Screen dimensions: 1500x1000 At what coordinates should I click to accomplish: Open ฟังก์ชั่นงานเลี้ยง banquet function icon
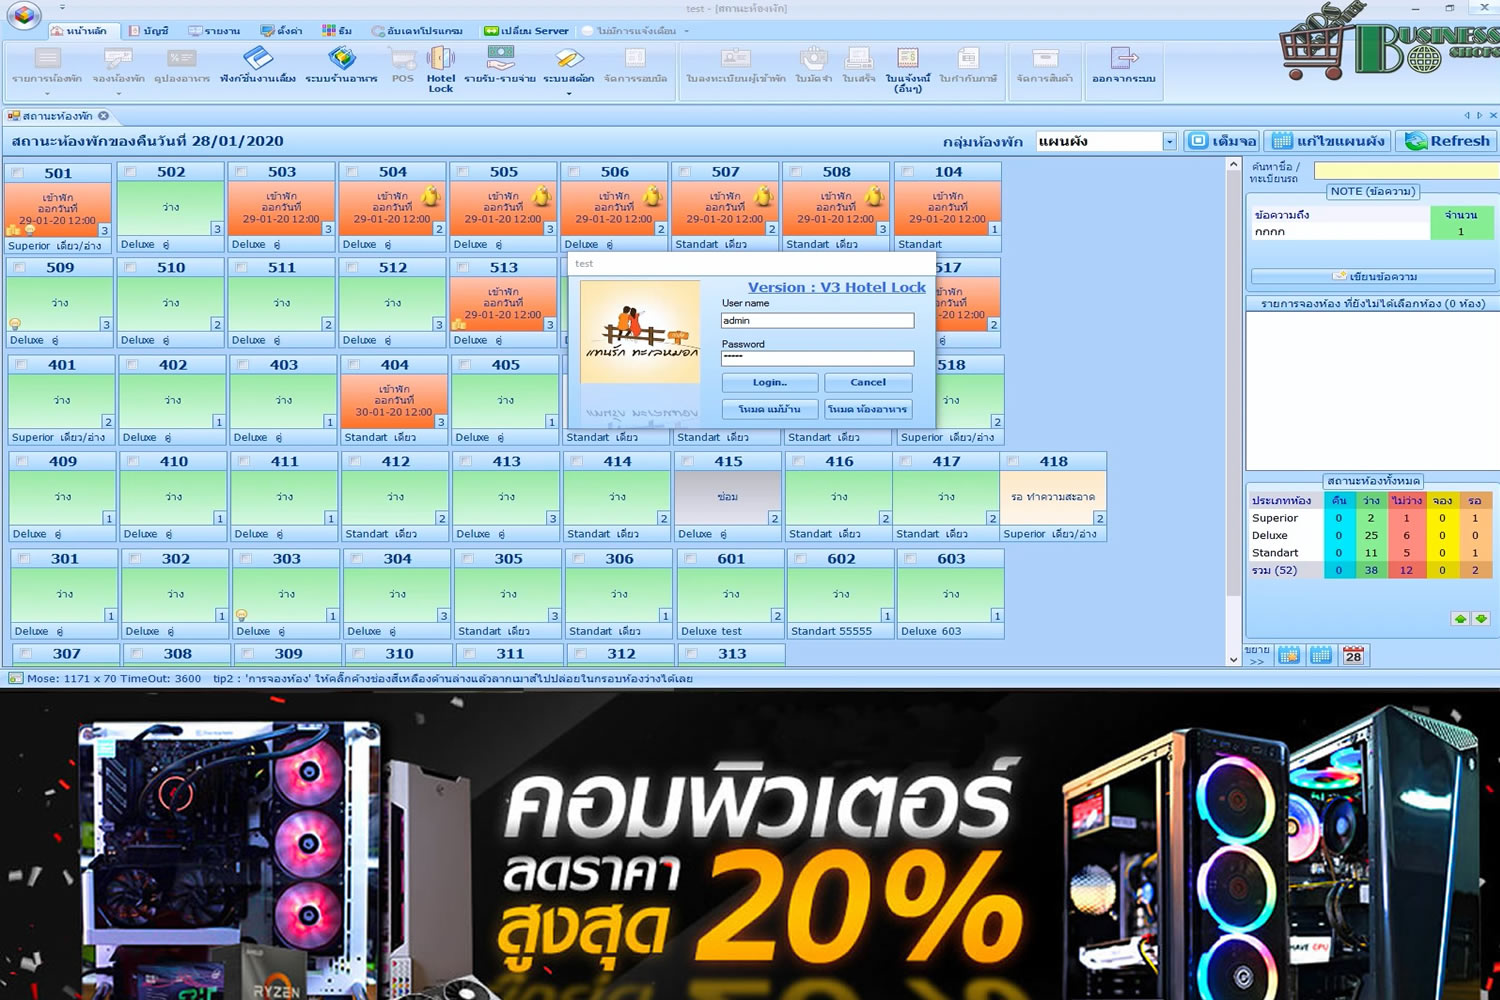tap(258, 66)
